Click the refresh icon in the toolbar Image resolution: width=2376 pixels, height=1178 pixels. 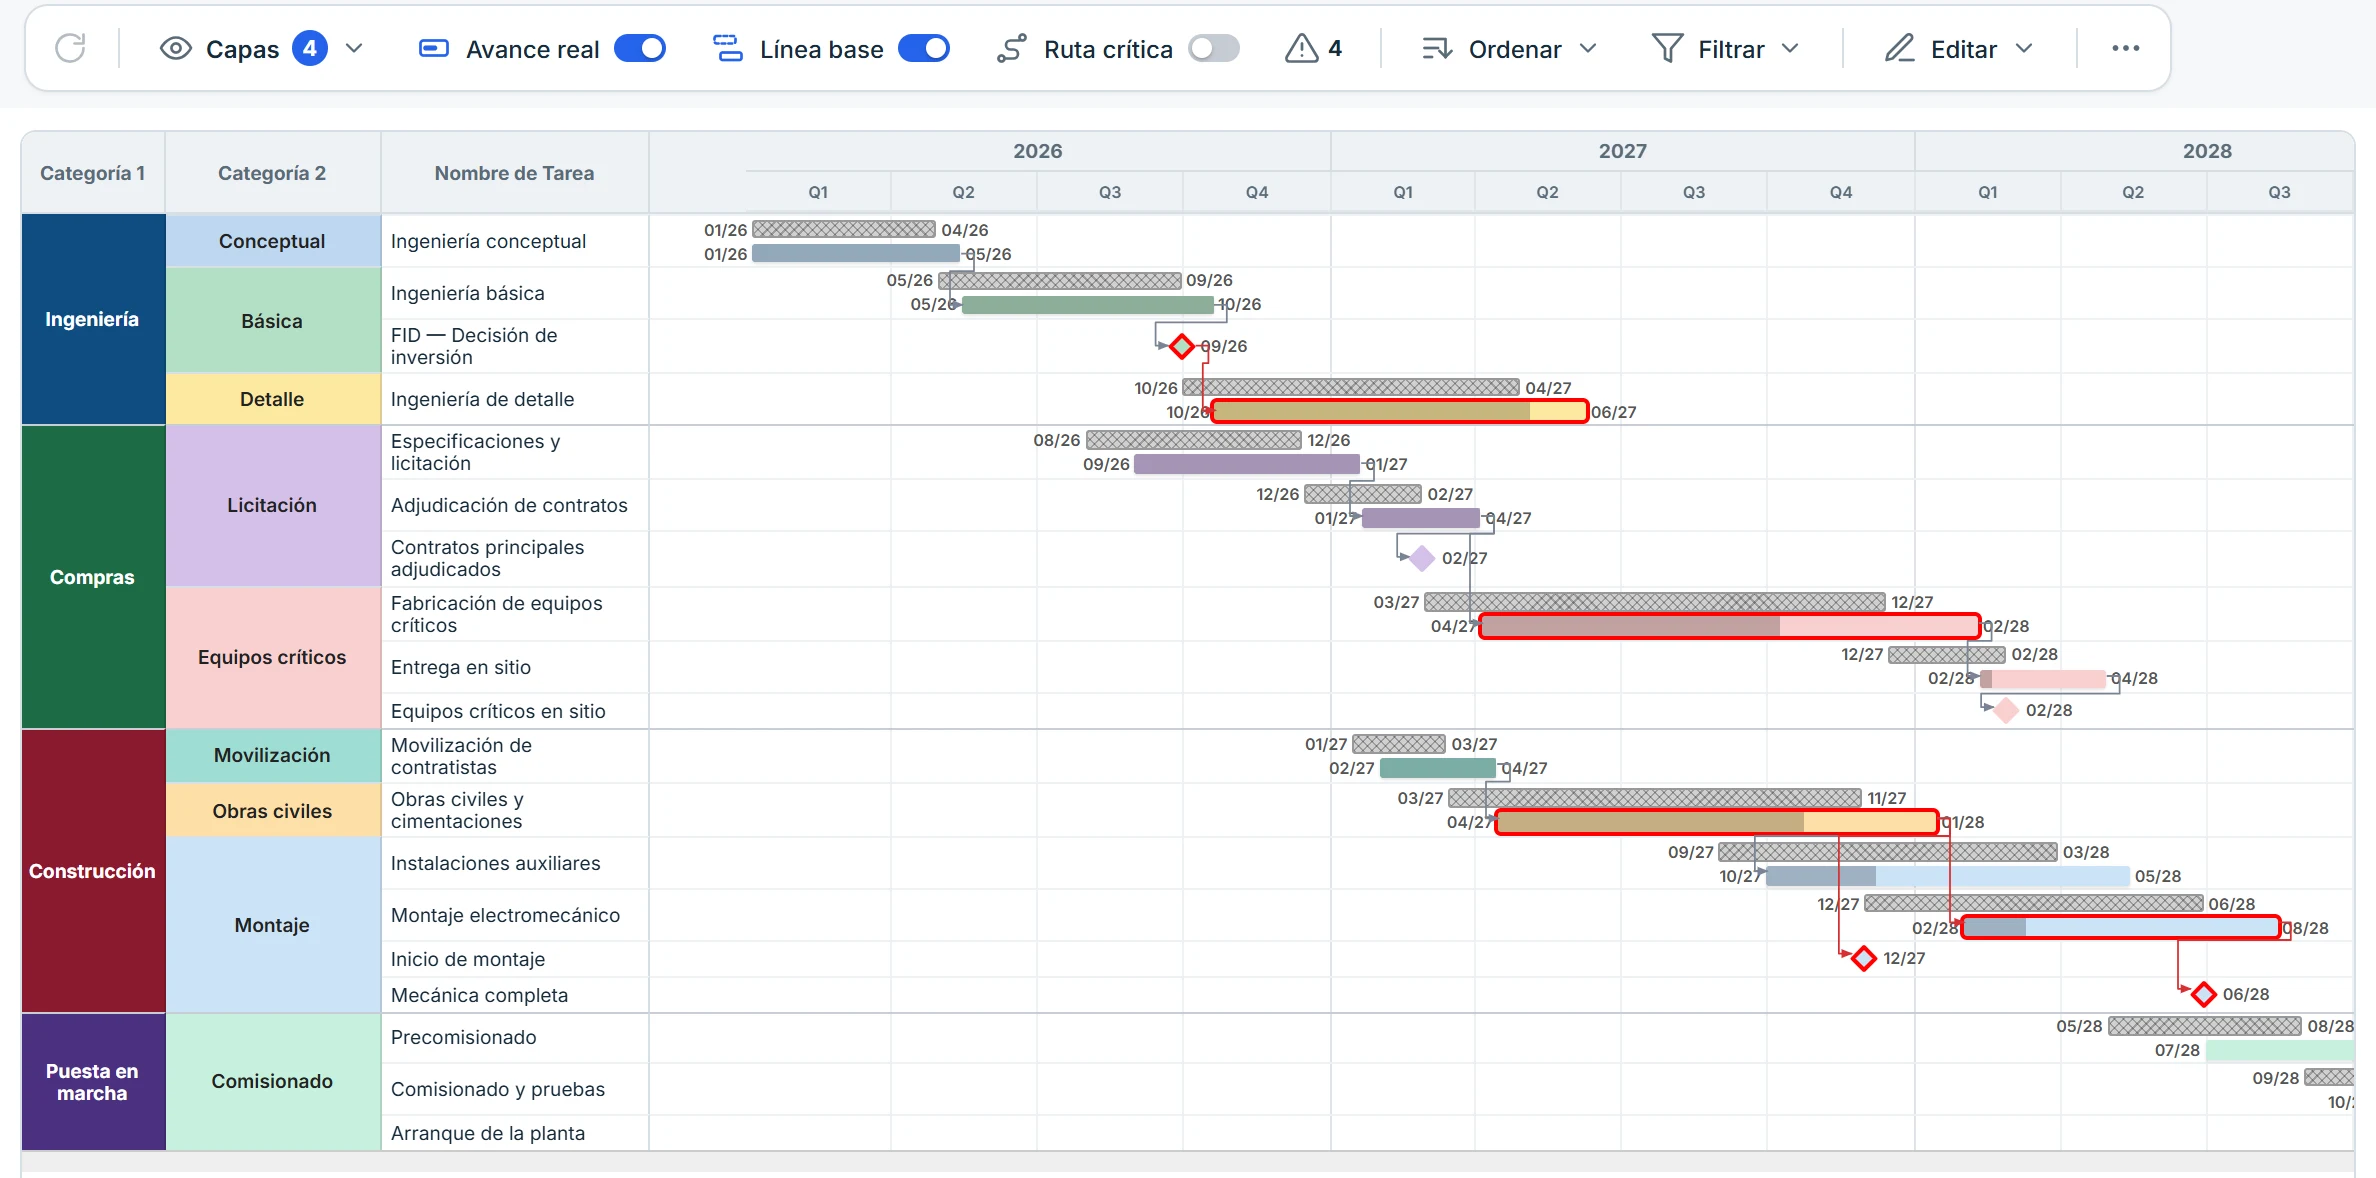pos(70,48)
